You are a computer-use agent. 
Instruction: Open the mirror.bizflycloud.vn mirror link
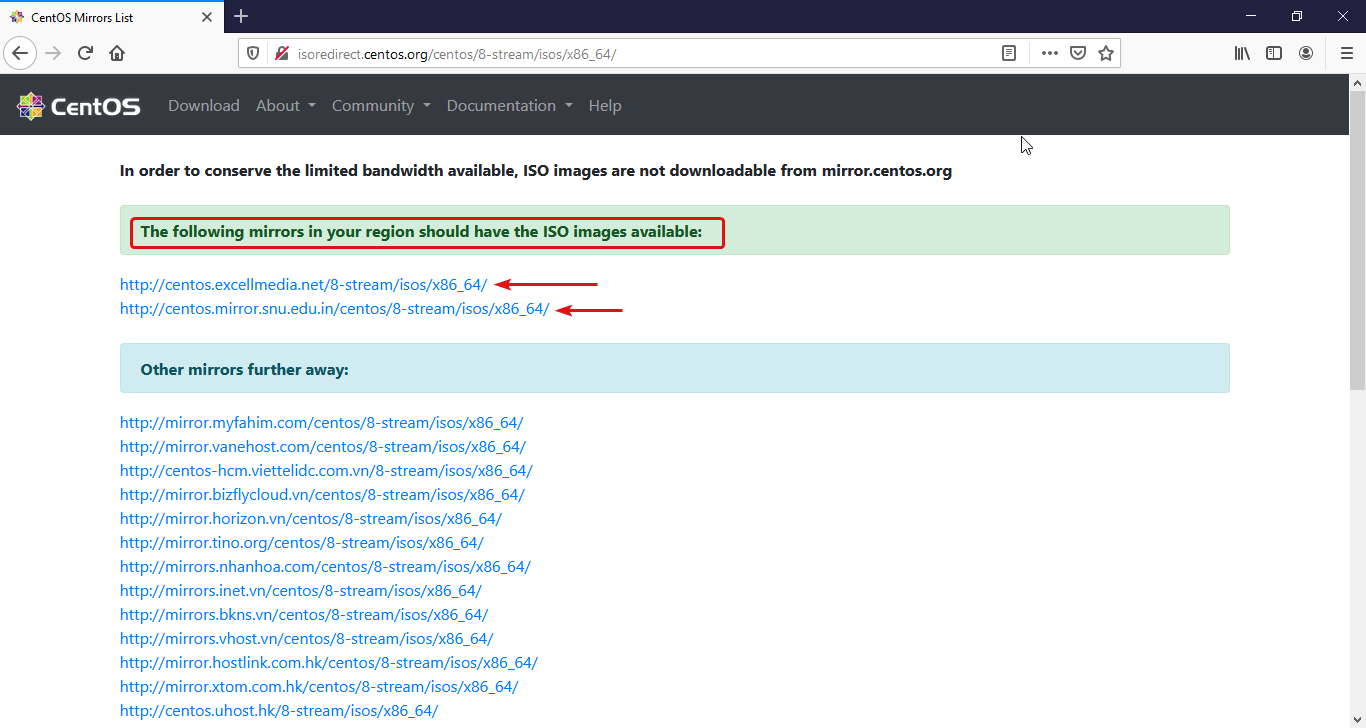[322, 494]
